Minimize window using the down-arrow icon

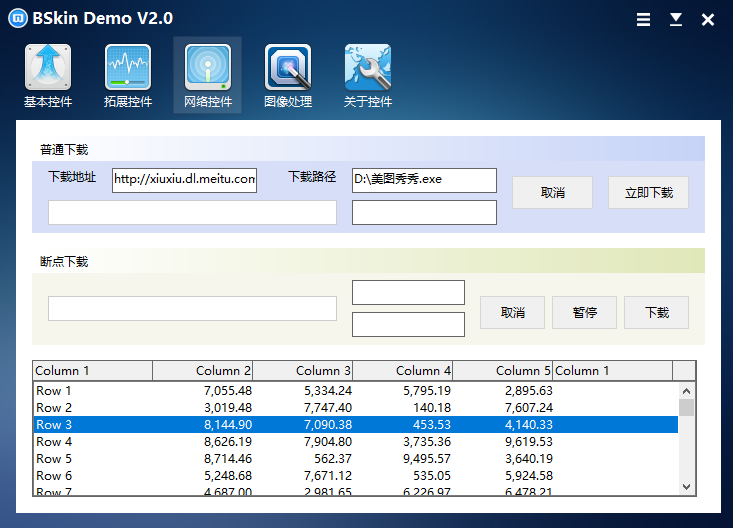click(x=676, y=19)
